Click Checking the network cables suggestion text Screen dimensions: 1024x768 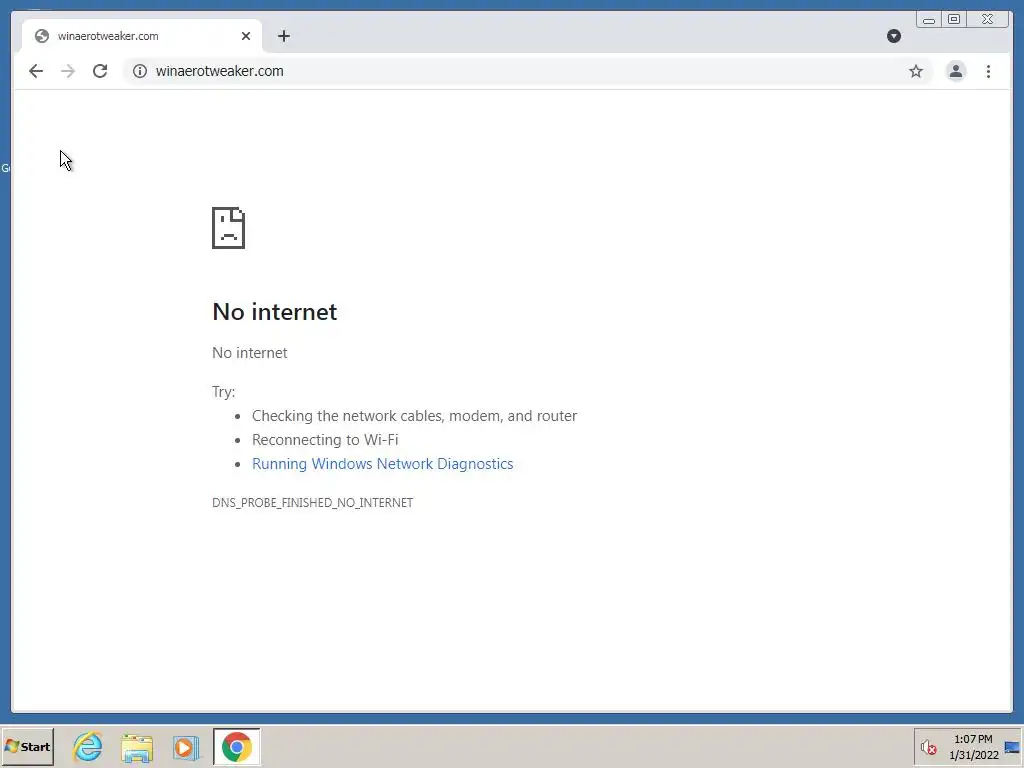coord(415,416)
